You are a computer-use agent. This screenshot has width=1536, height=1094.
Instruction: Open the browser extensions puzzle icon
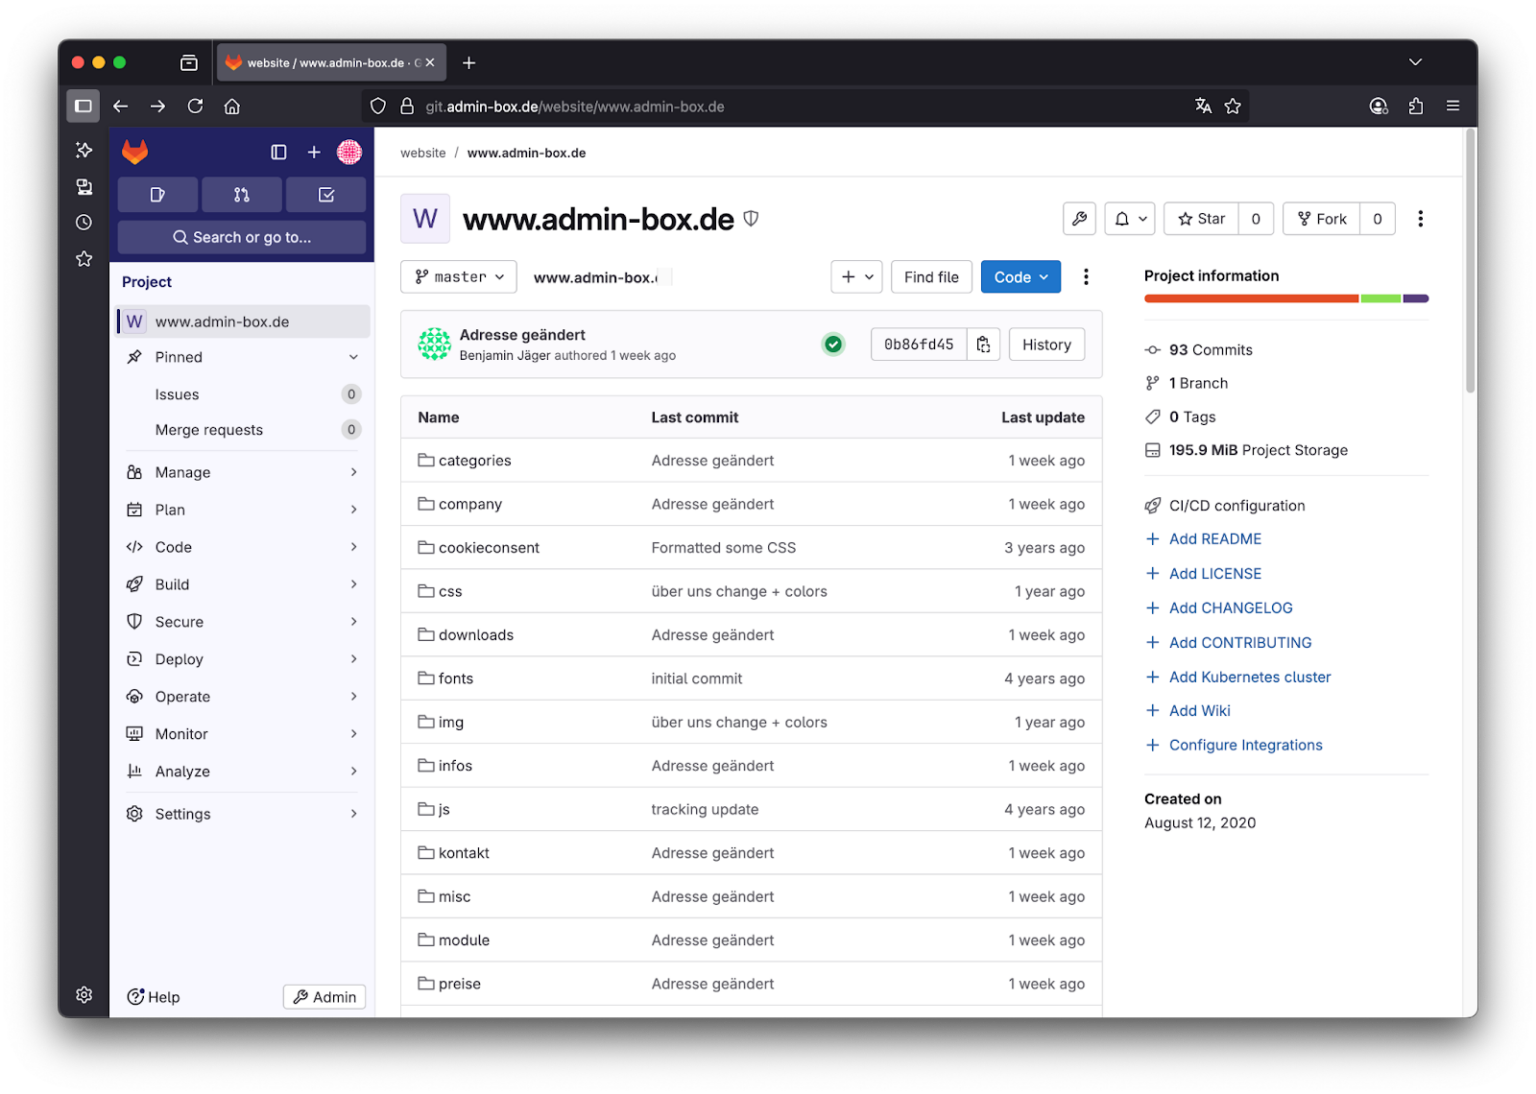pyautogui.click(x=1416, y=106)
